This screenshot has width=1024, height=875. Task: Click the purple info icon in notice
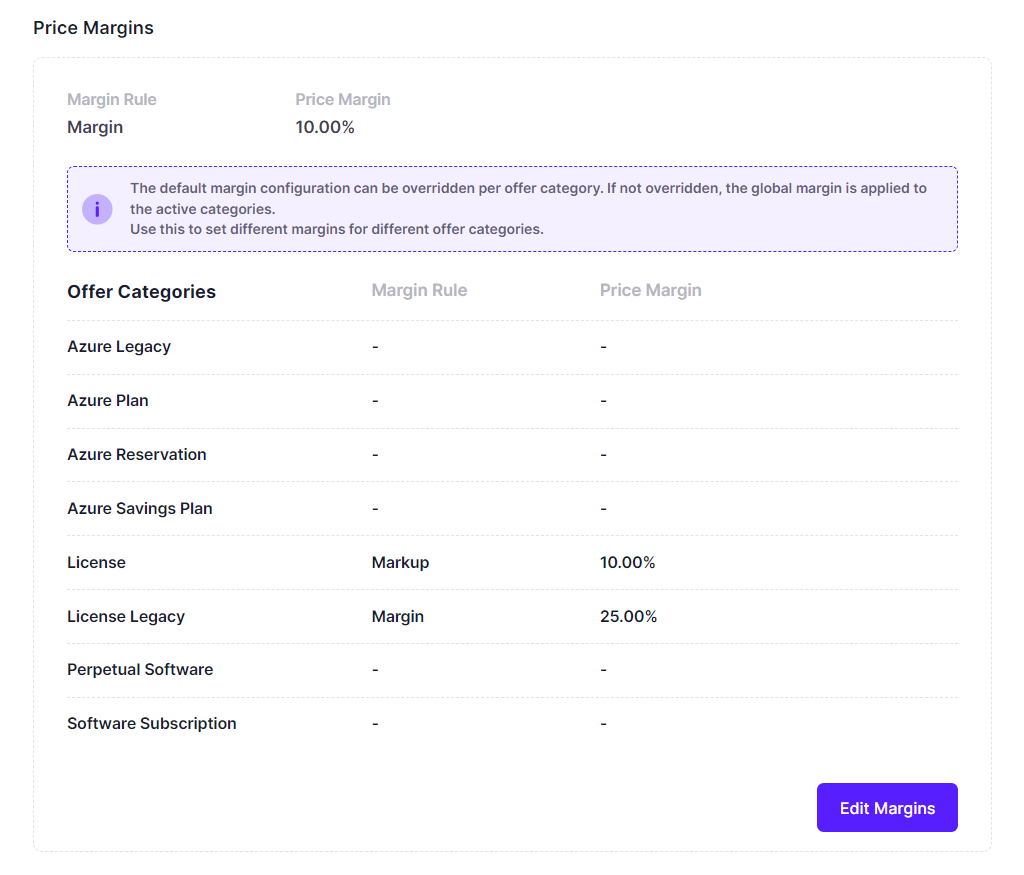pos(97,209)
